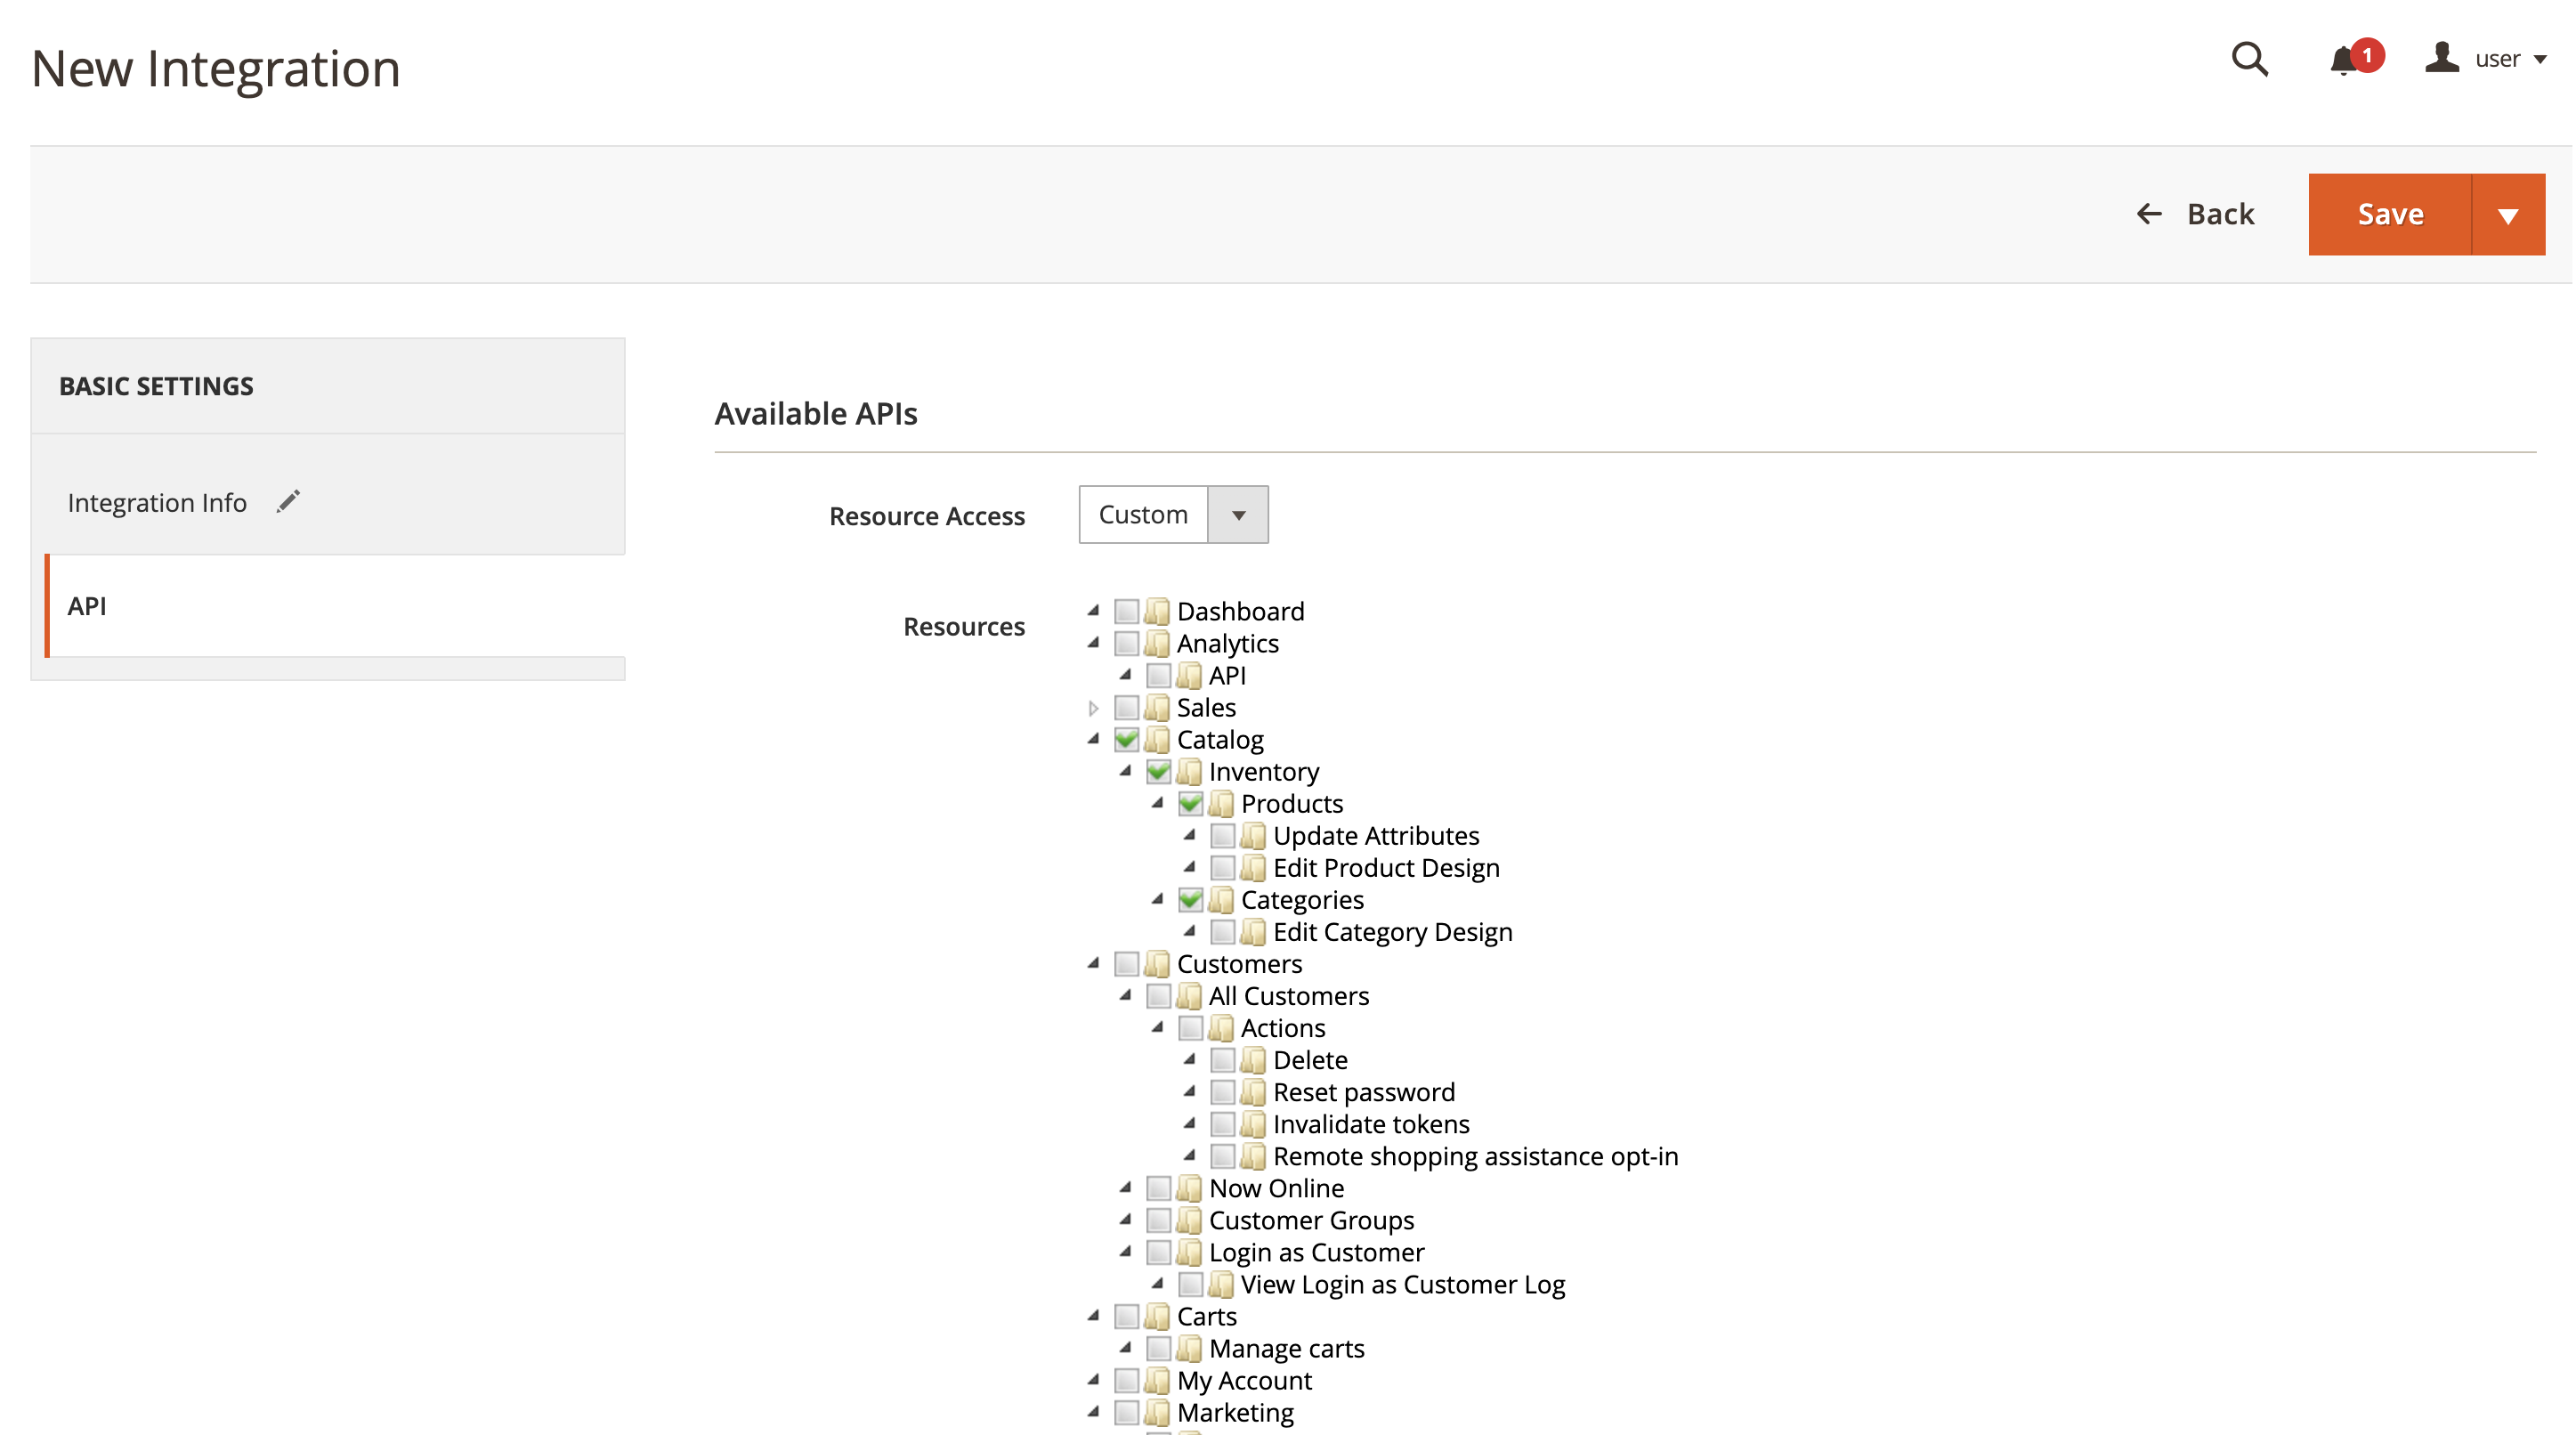This screenshot has height=1435, width=2576.
Task: Select the API resource under Analytics
Action: pos(1227,675)
